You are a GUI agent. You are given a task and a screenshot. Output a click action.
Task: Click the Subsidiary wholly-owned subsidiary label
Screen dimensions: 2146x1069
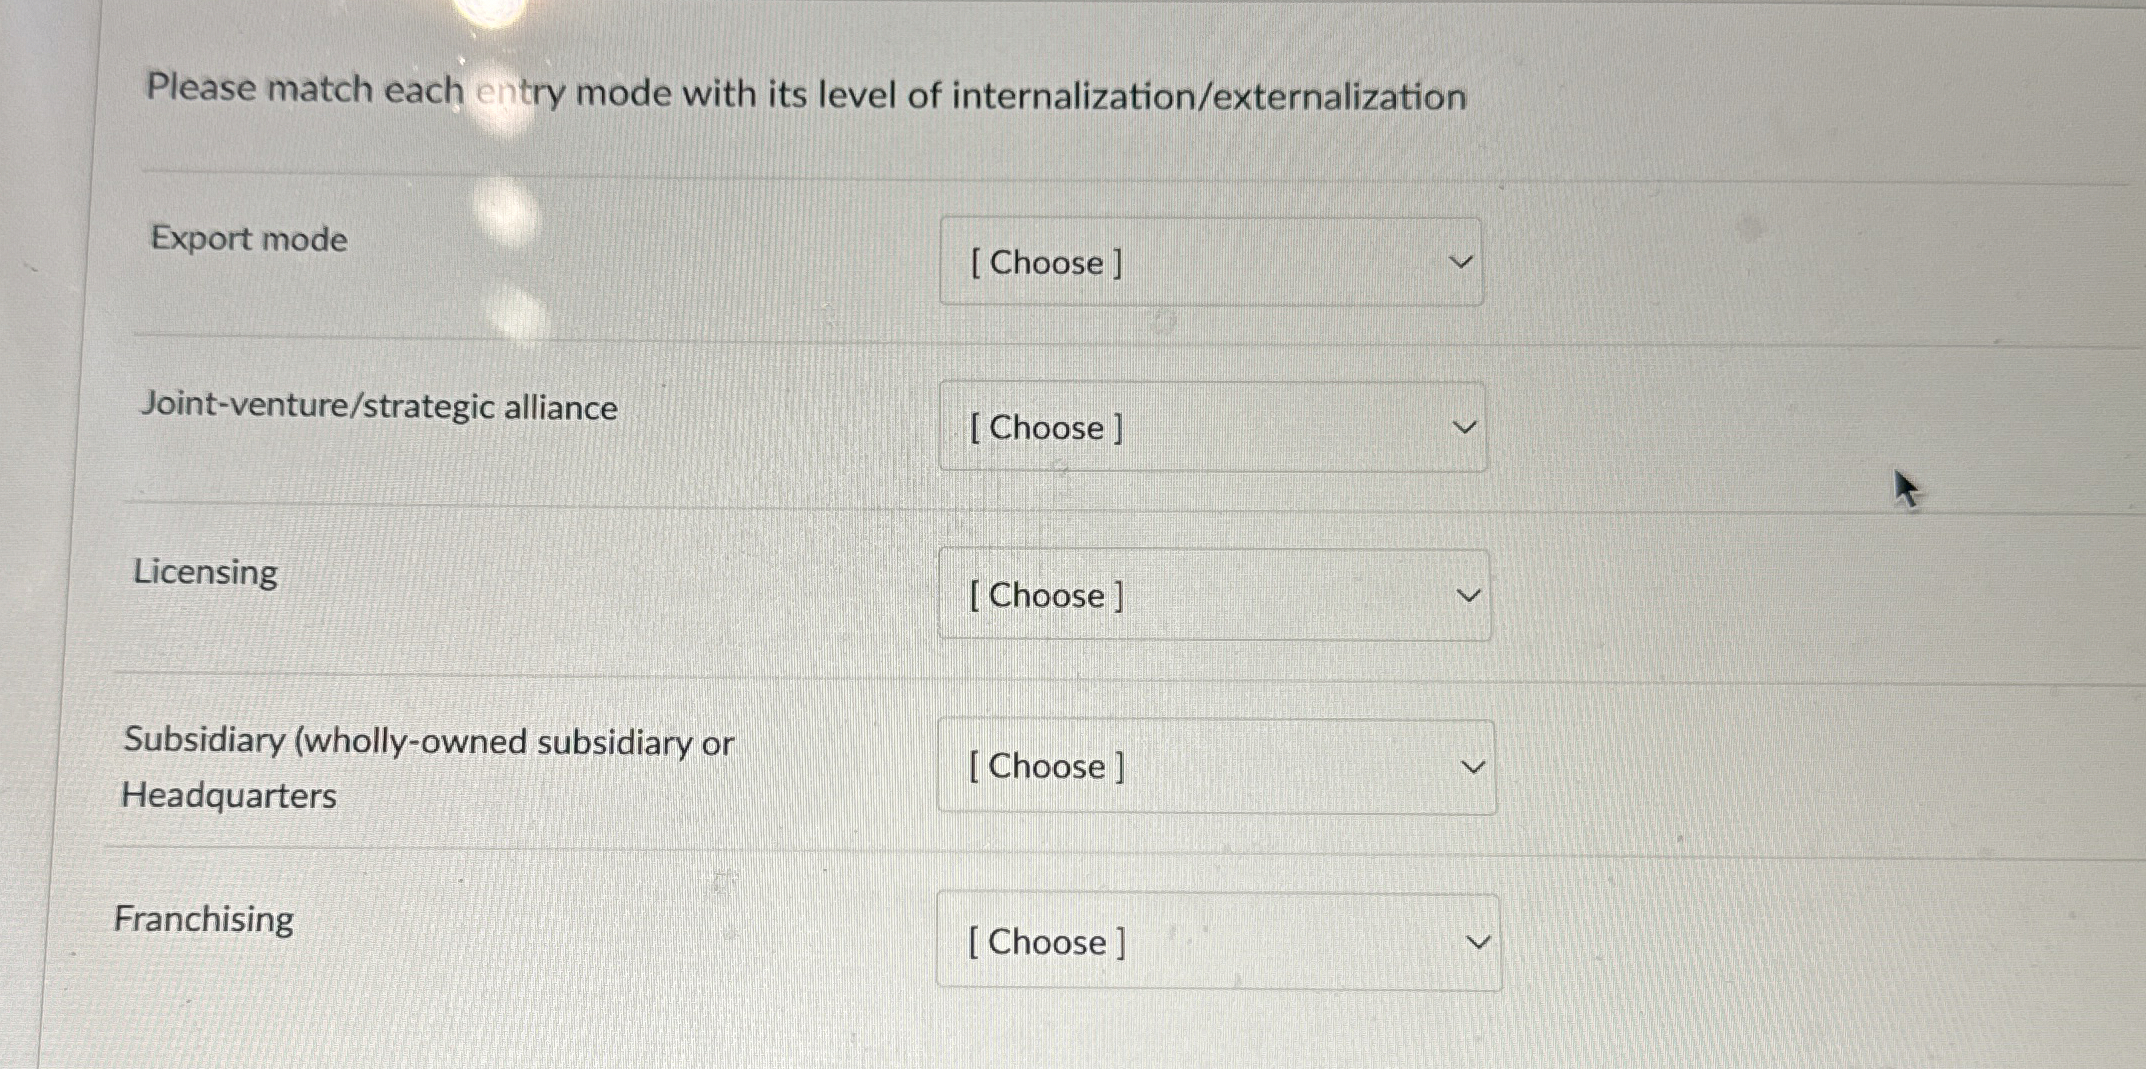428,741
